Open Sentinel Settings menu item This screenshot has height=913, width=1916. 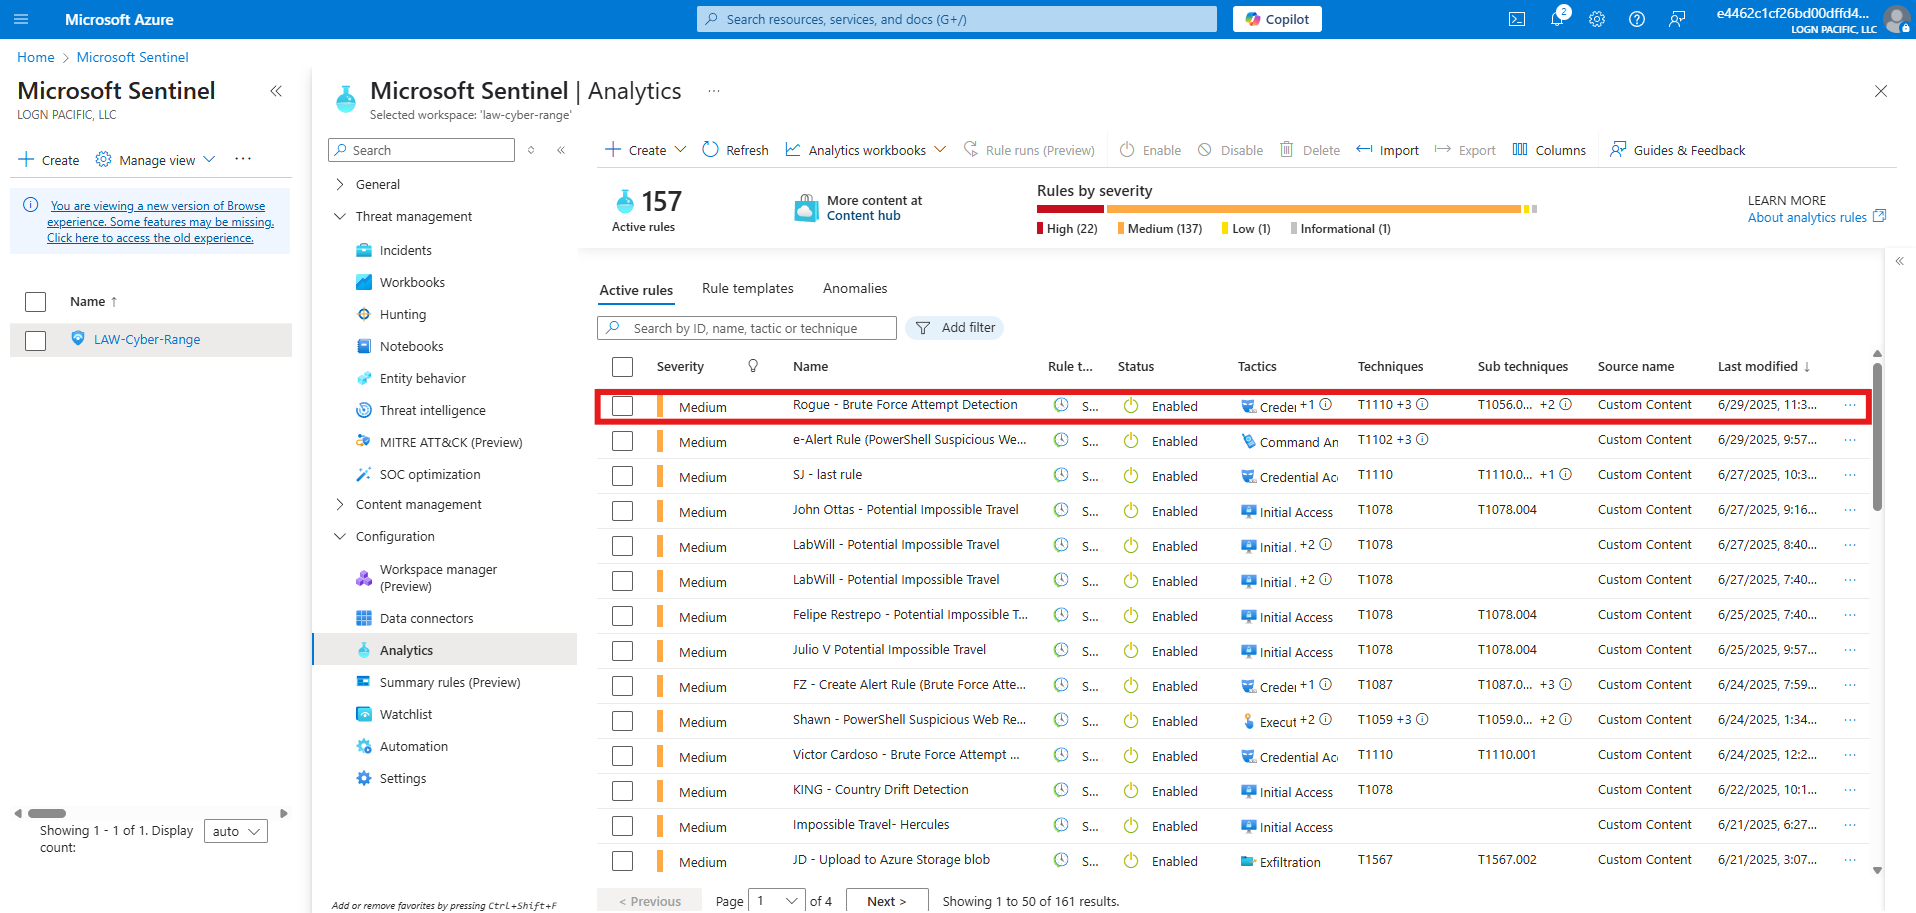point(403,778)
